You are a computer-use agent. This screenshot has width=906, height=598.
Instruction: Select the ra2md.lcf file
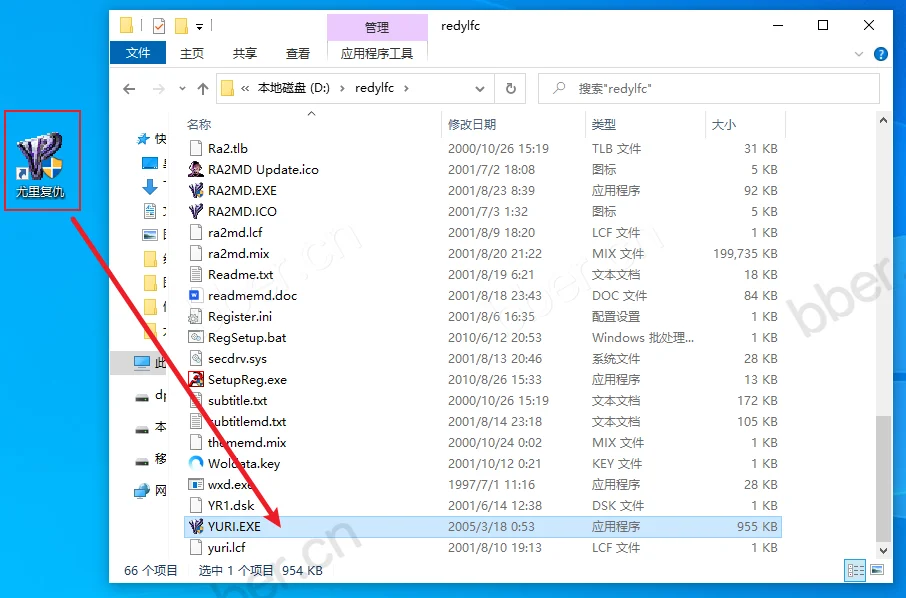click(x=235, y=232)
